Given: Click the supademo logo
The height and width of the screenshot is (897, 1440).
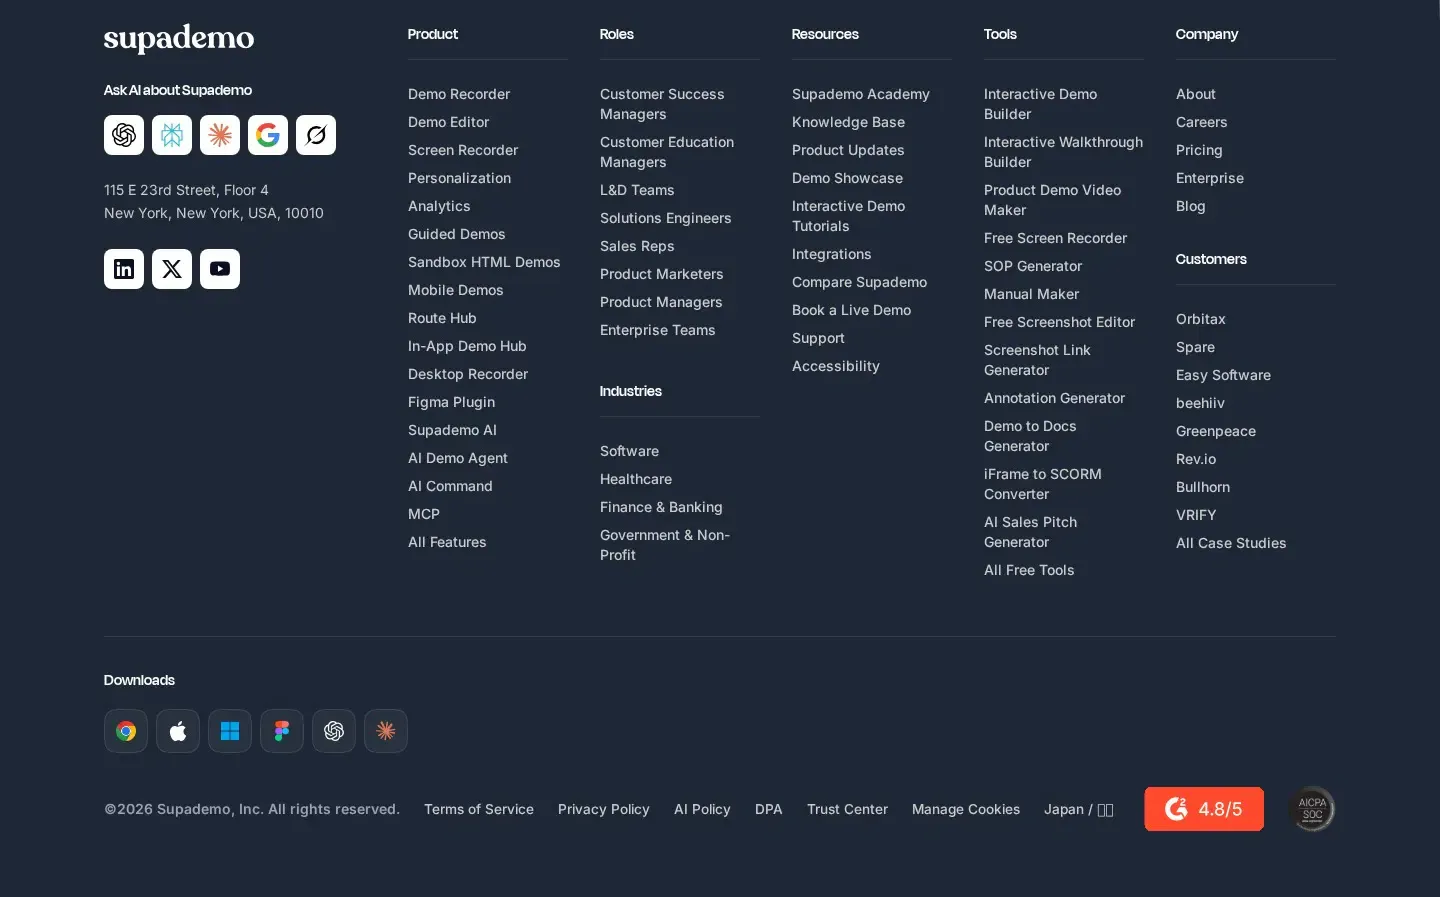Looking at the screenshot, I should click(179, 38).
